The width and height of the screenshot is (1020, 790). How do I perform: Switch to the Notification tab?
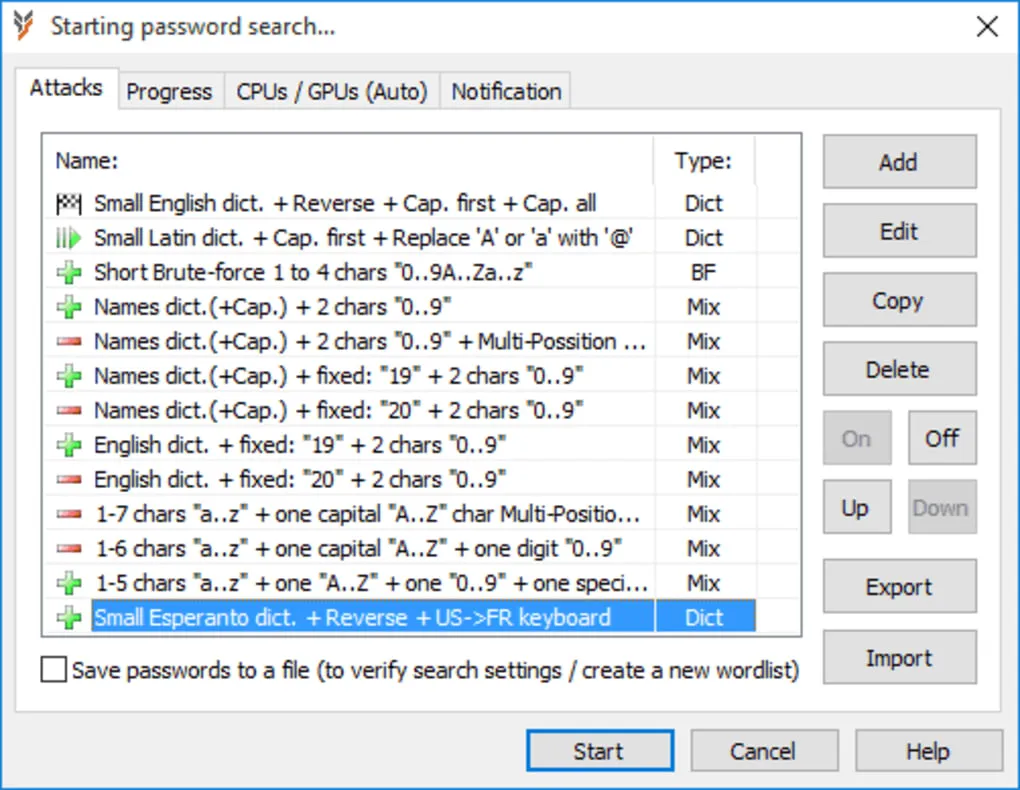pos(505,91)
